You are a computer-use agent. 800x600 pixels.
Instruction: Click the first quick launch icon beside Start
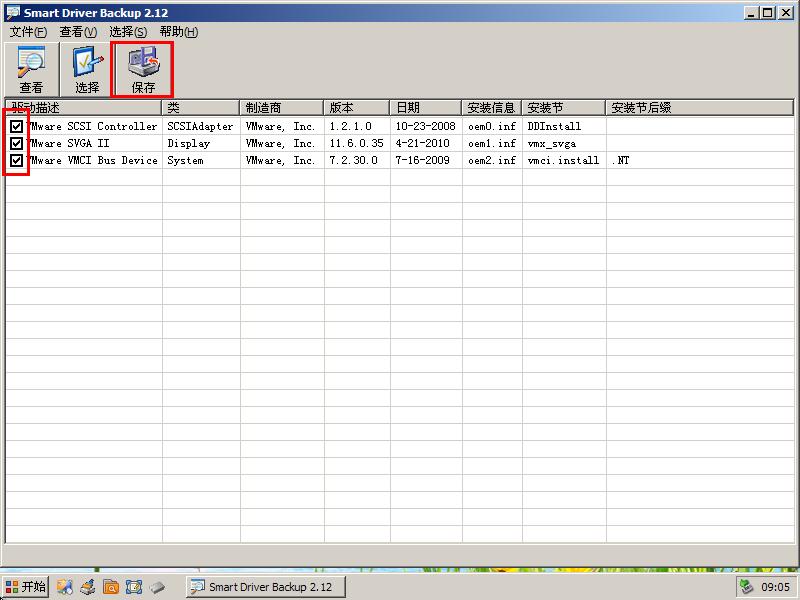(65, 587)
